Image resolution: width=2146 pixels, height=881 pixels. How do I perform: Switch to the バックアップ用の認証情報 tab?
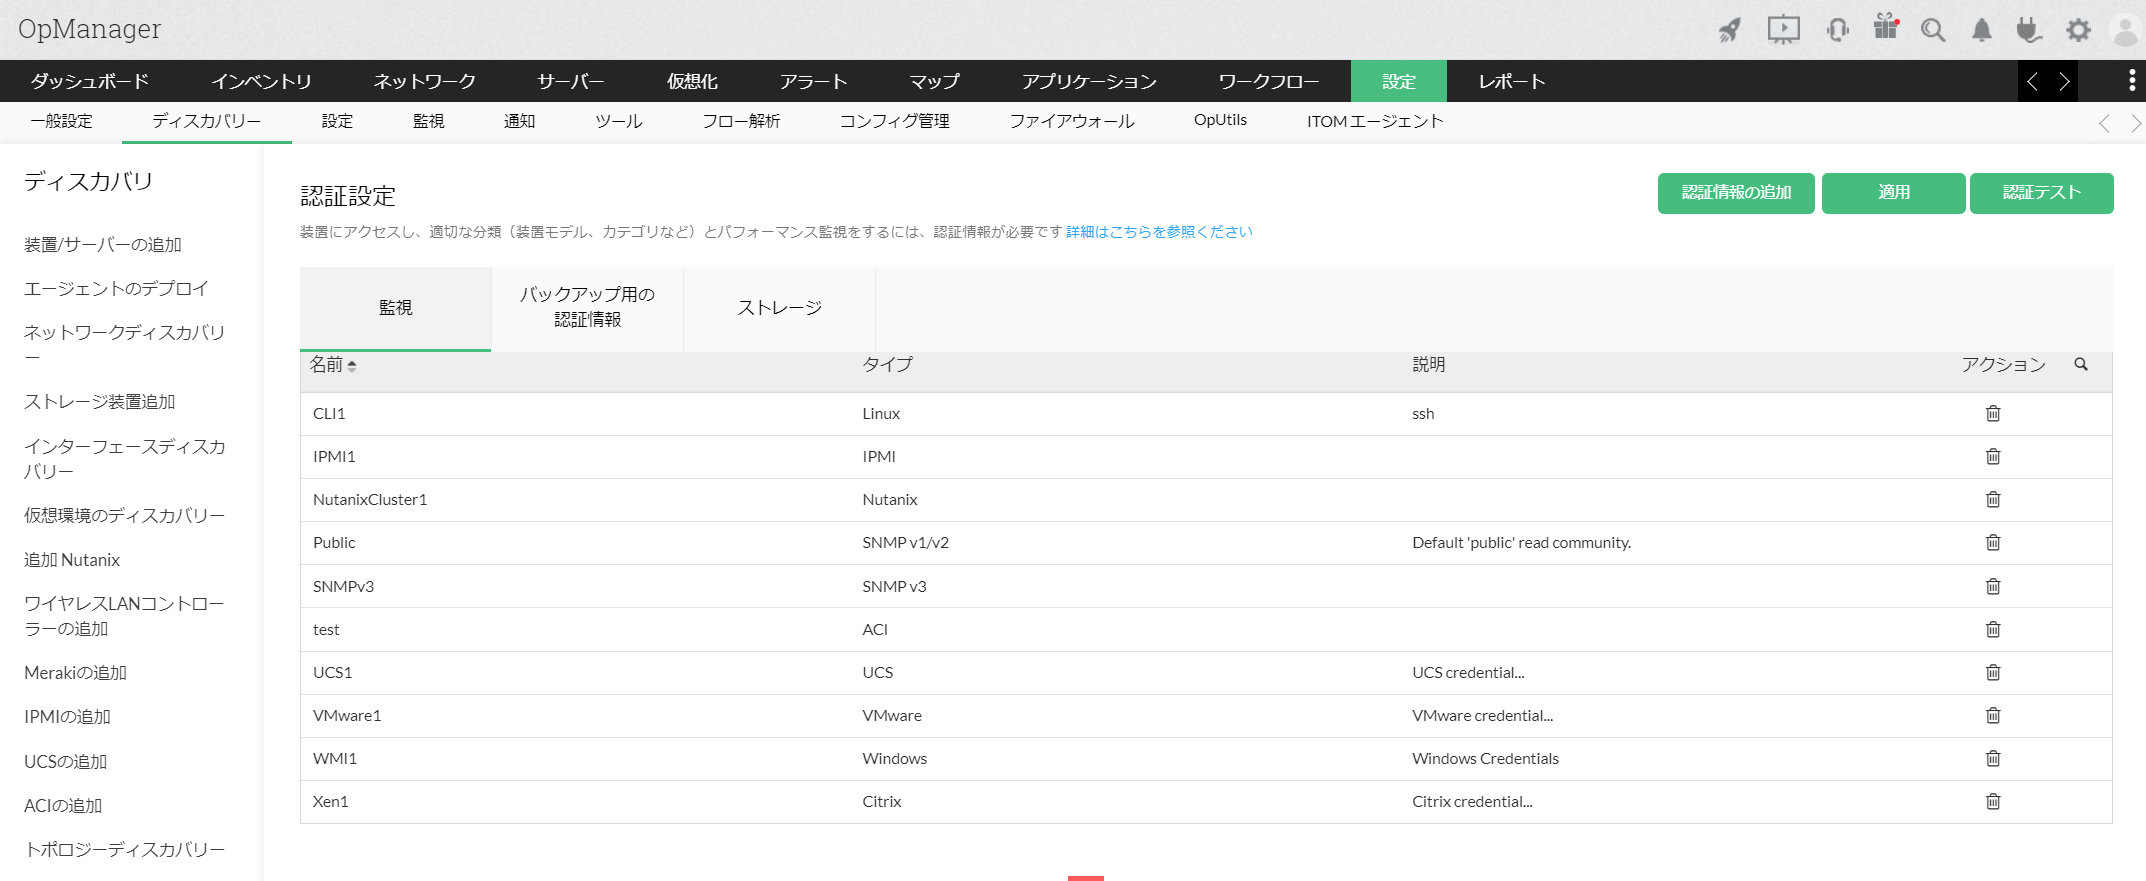click(587, 308)
